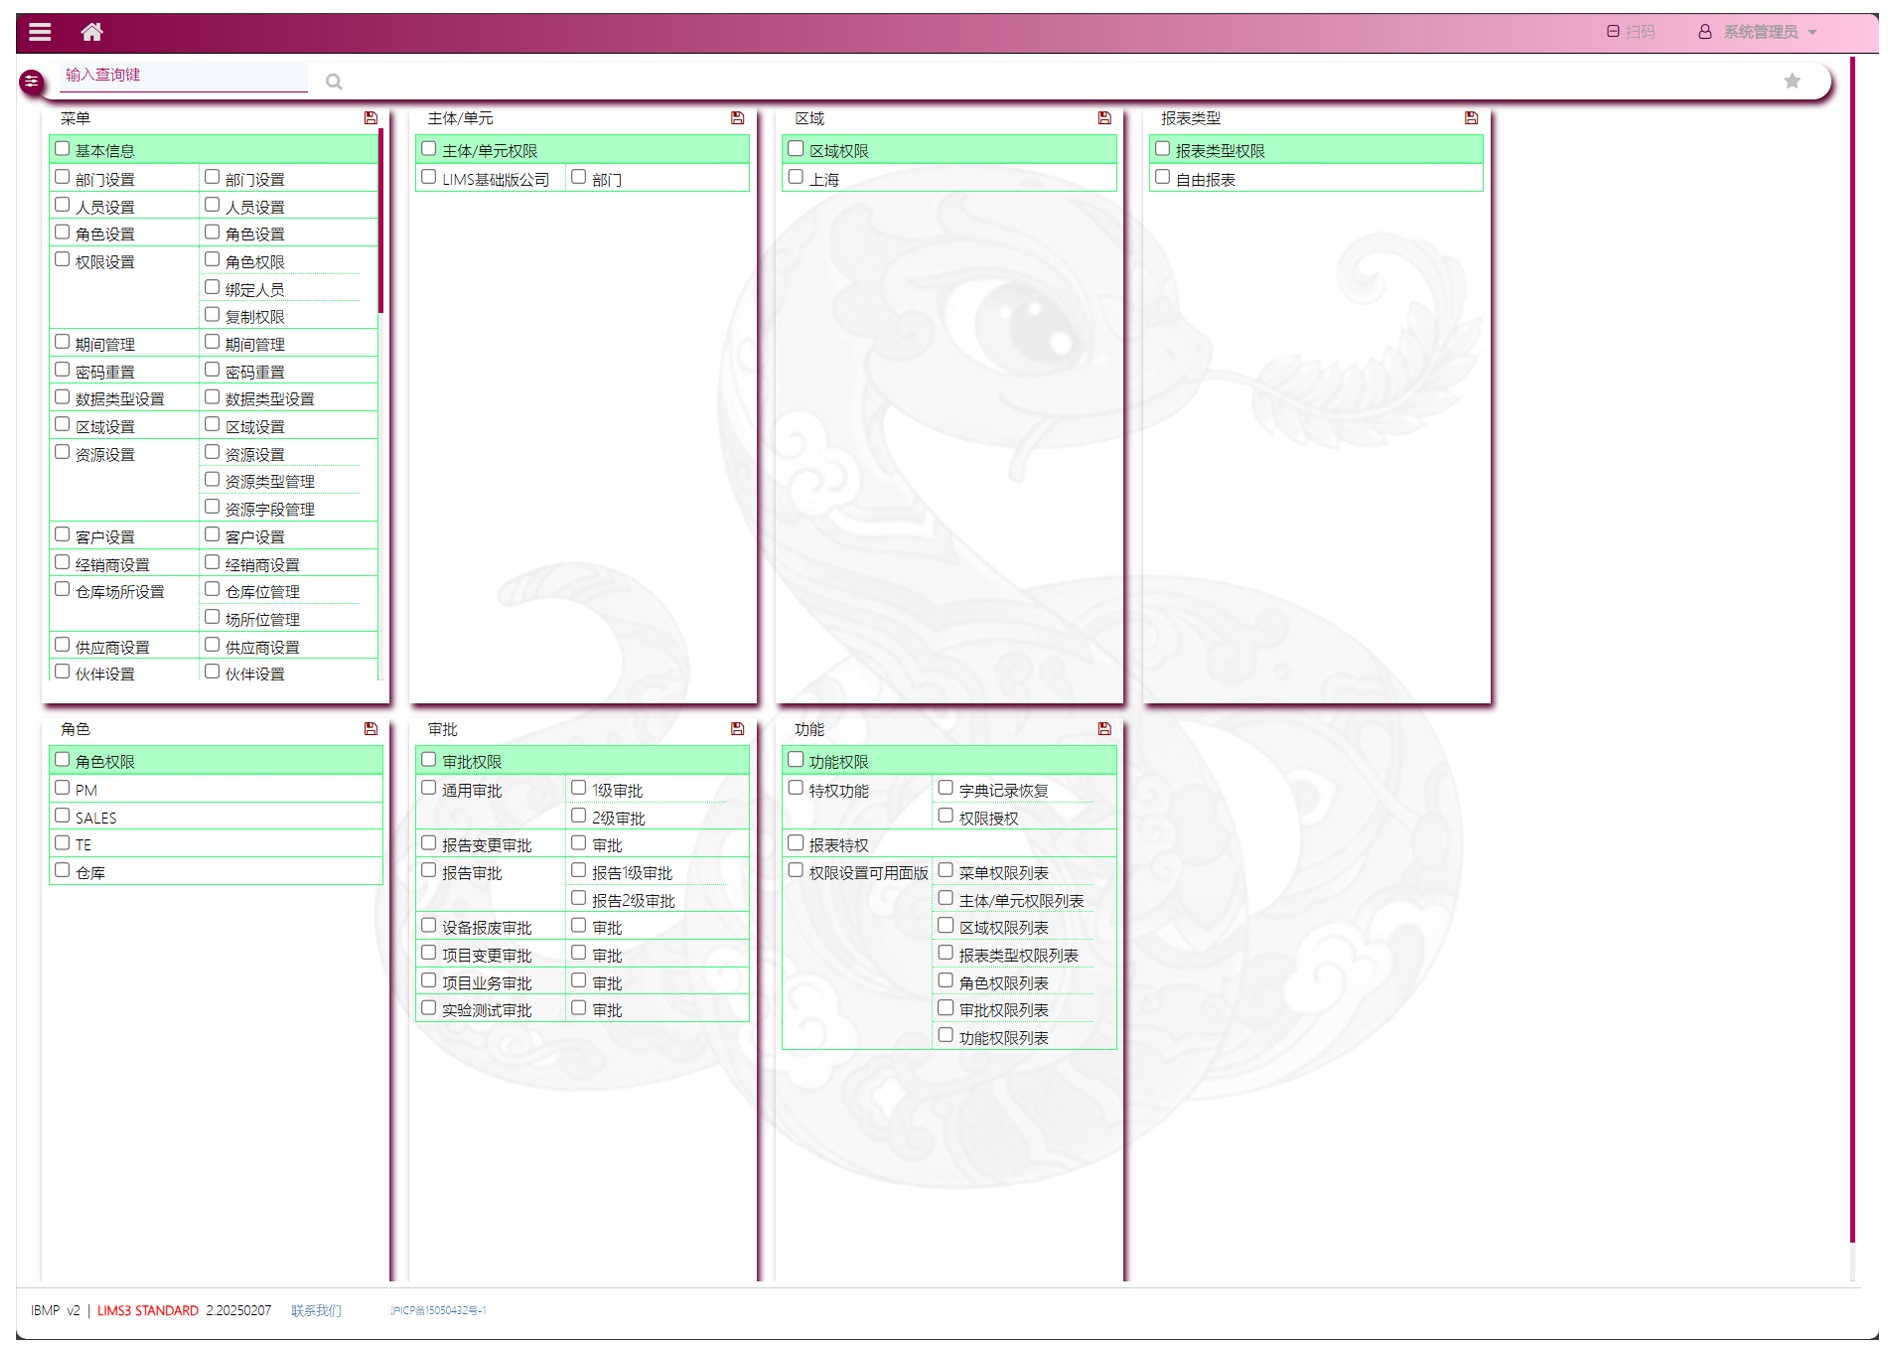Click the filter icon left of search
Viewport: 1895px width, 1354px height.
point(31,81)
